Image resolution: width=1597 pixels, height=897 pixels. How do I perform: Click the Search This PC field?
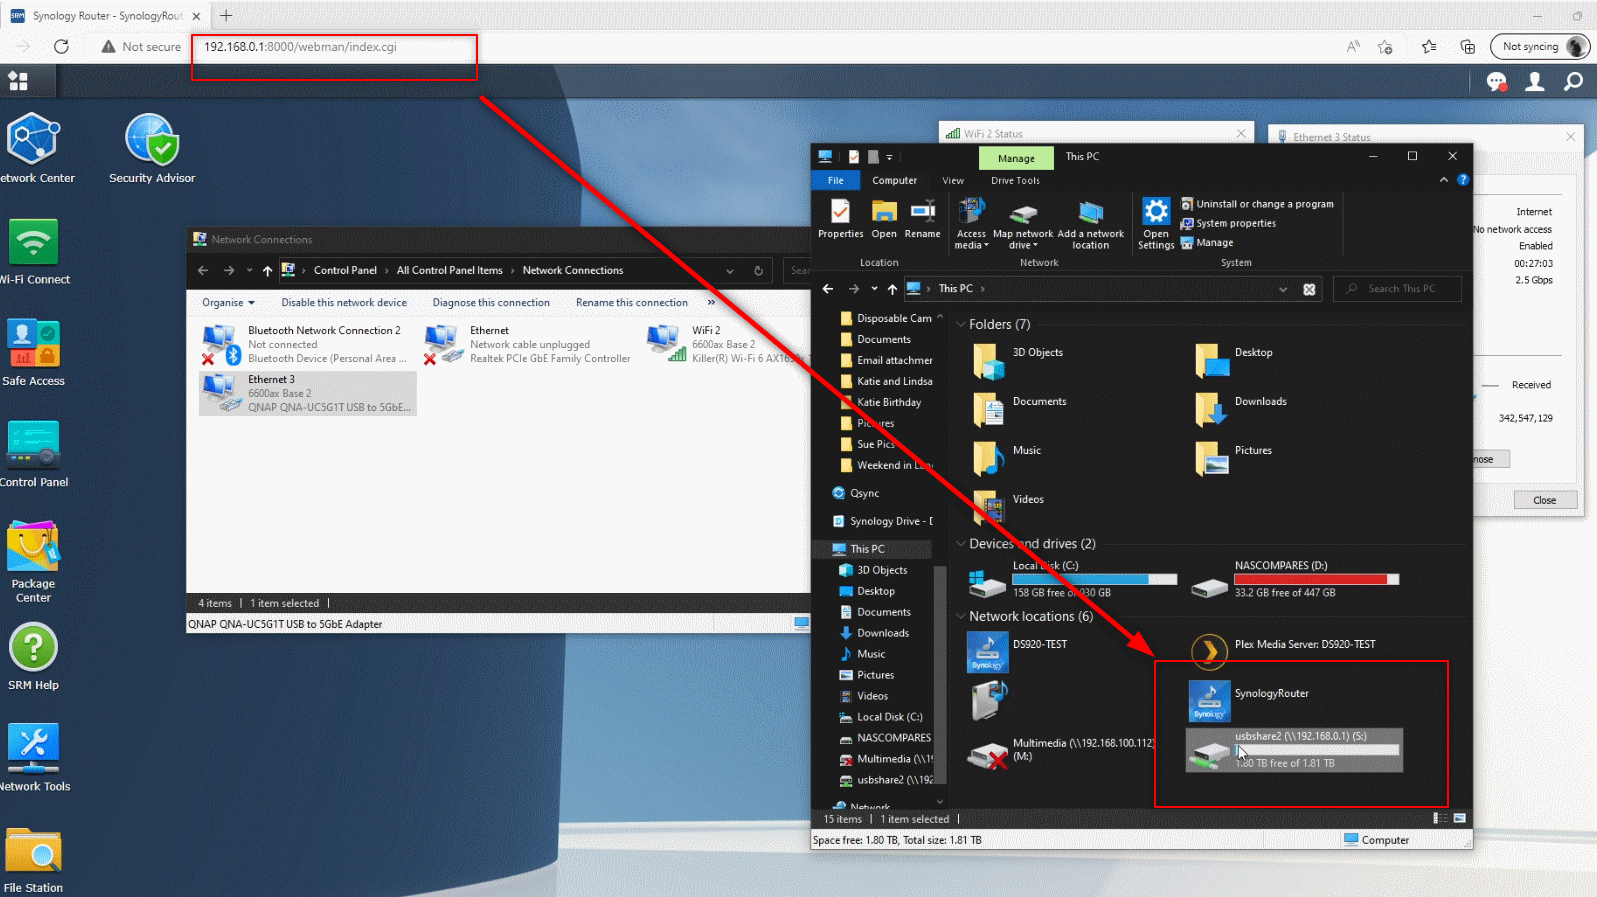[1397, 289]
